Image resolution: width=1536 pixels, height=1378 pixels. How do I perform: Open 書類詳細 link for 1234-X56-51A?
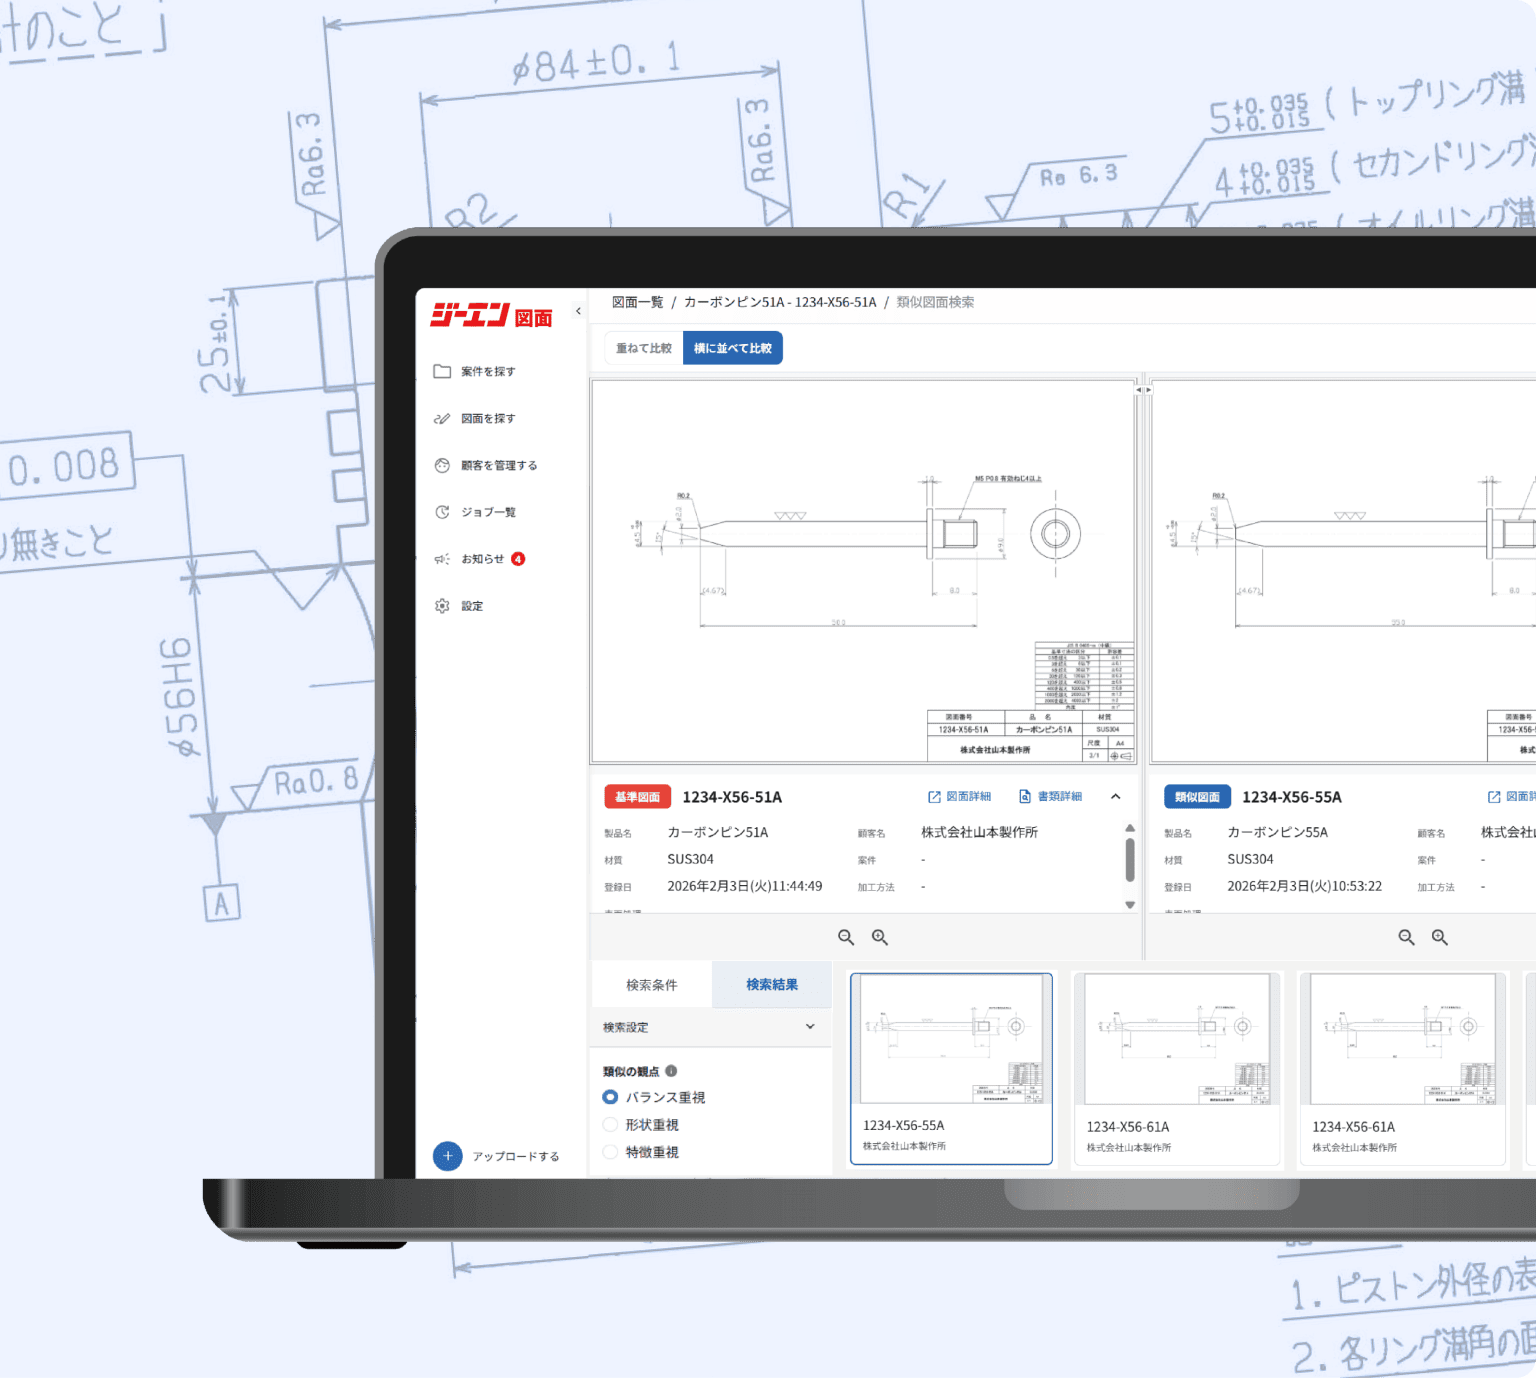(1050, 797)
